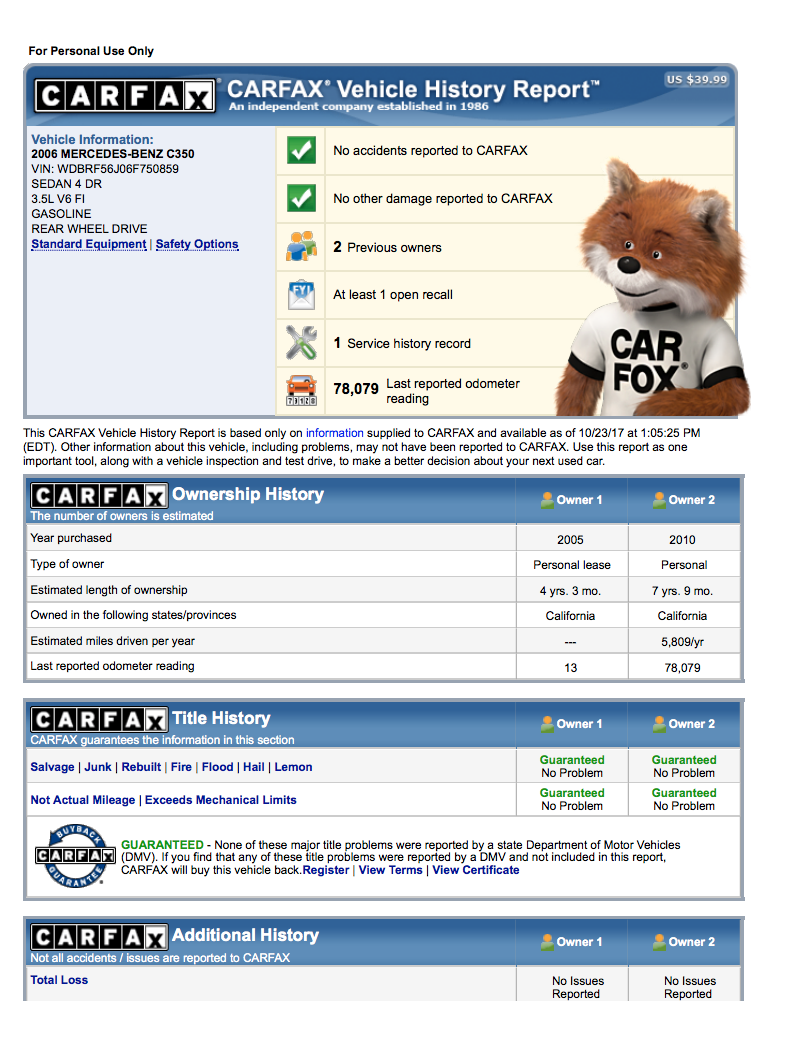
Task: Open the Salvage title link
Action: pyautogui.click(x=53, y=767)
